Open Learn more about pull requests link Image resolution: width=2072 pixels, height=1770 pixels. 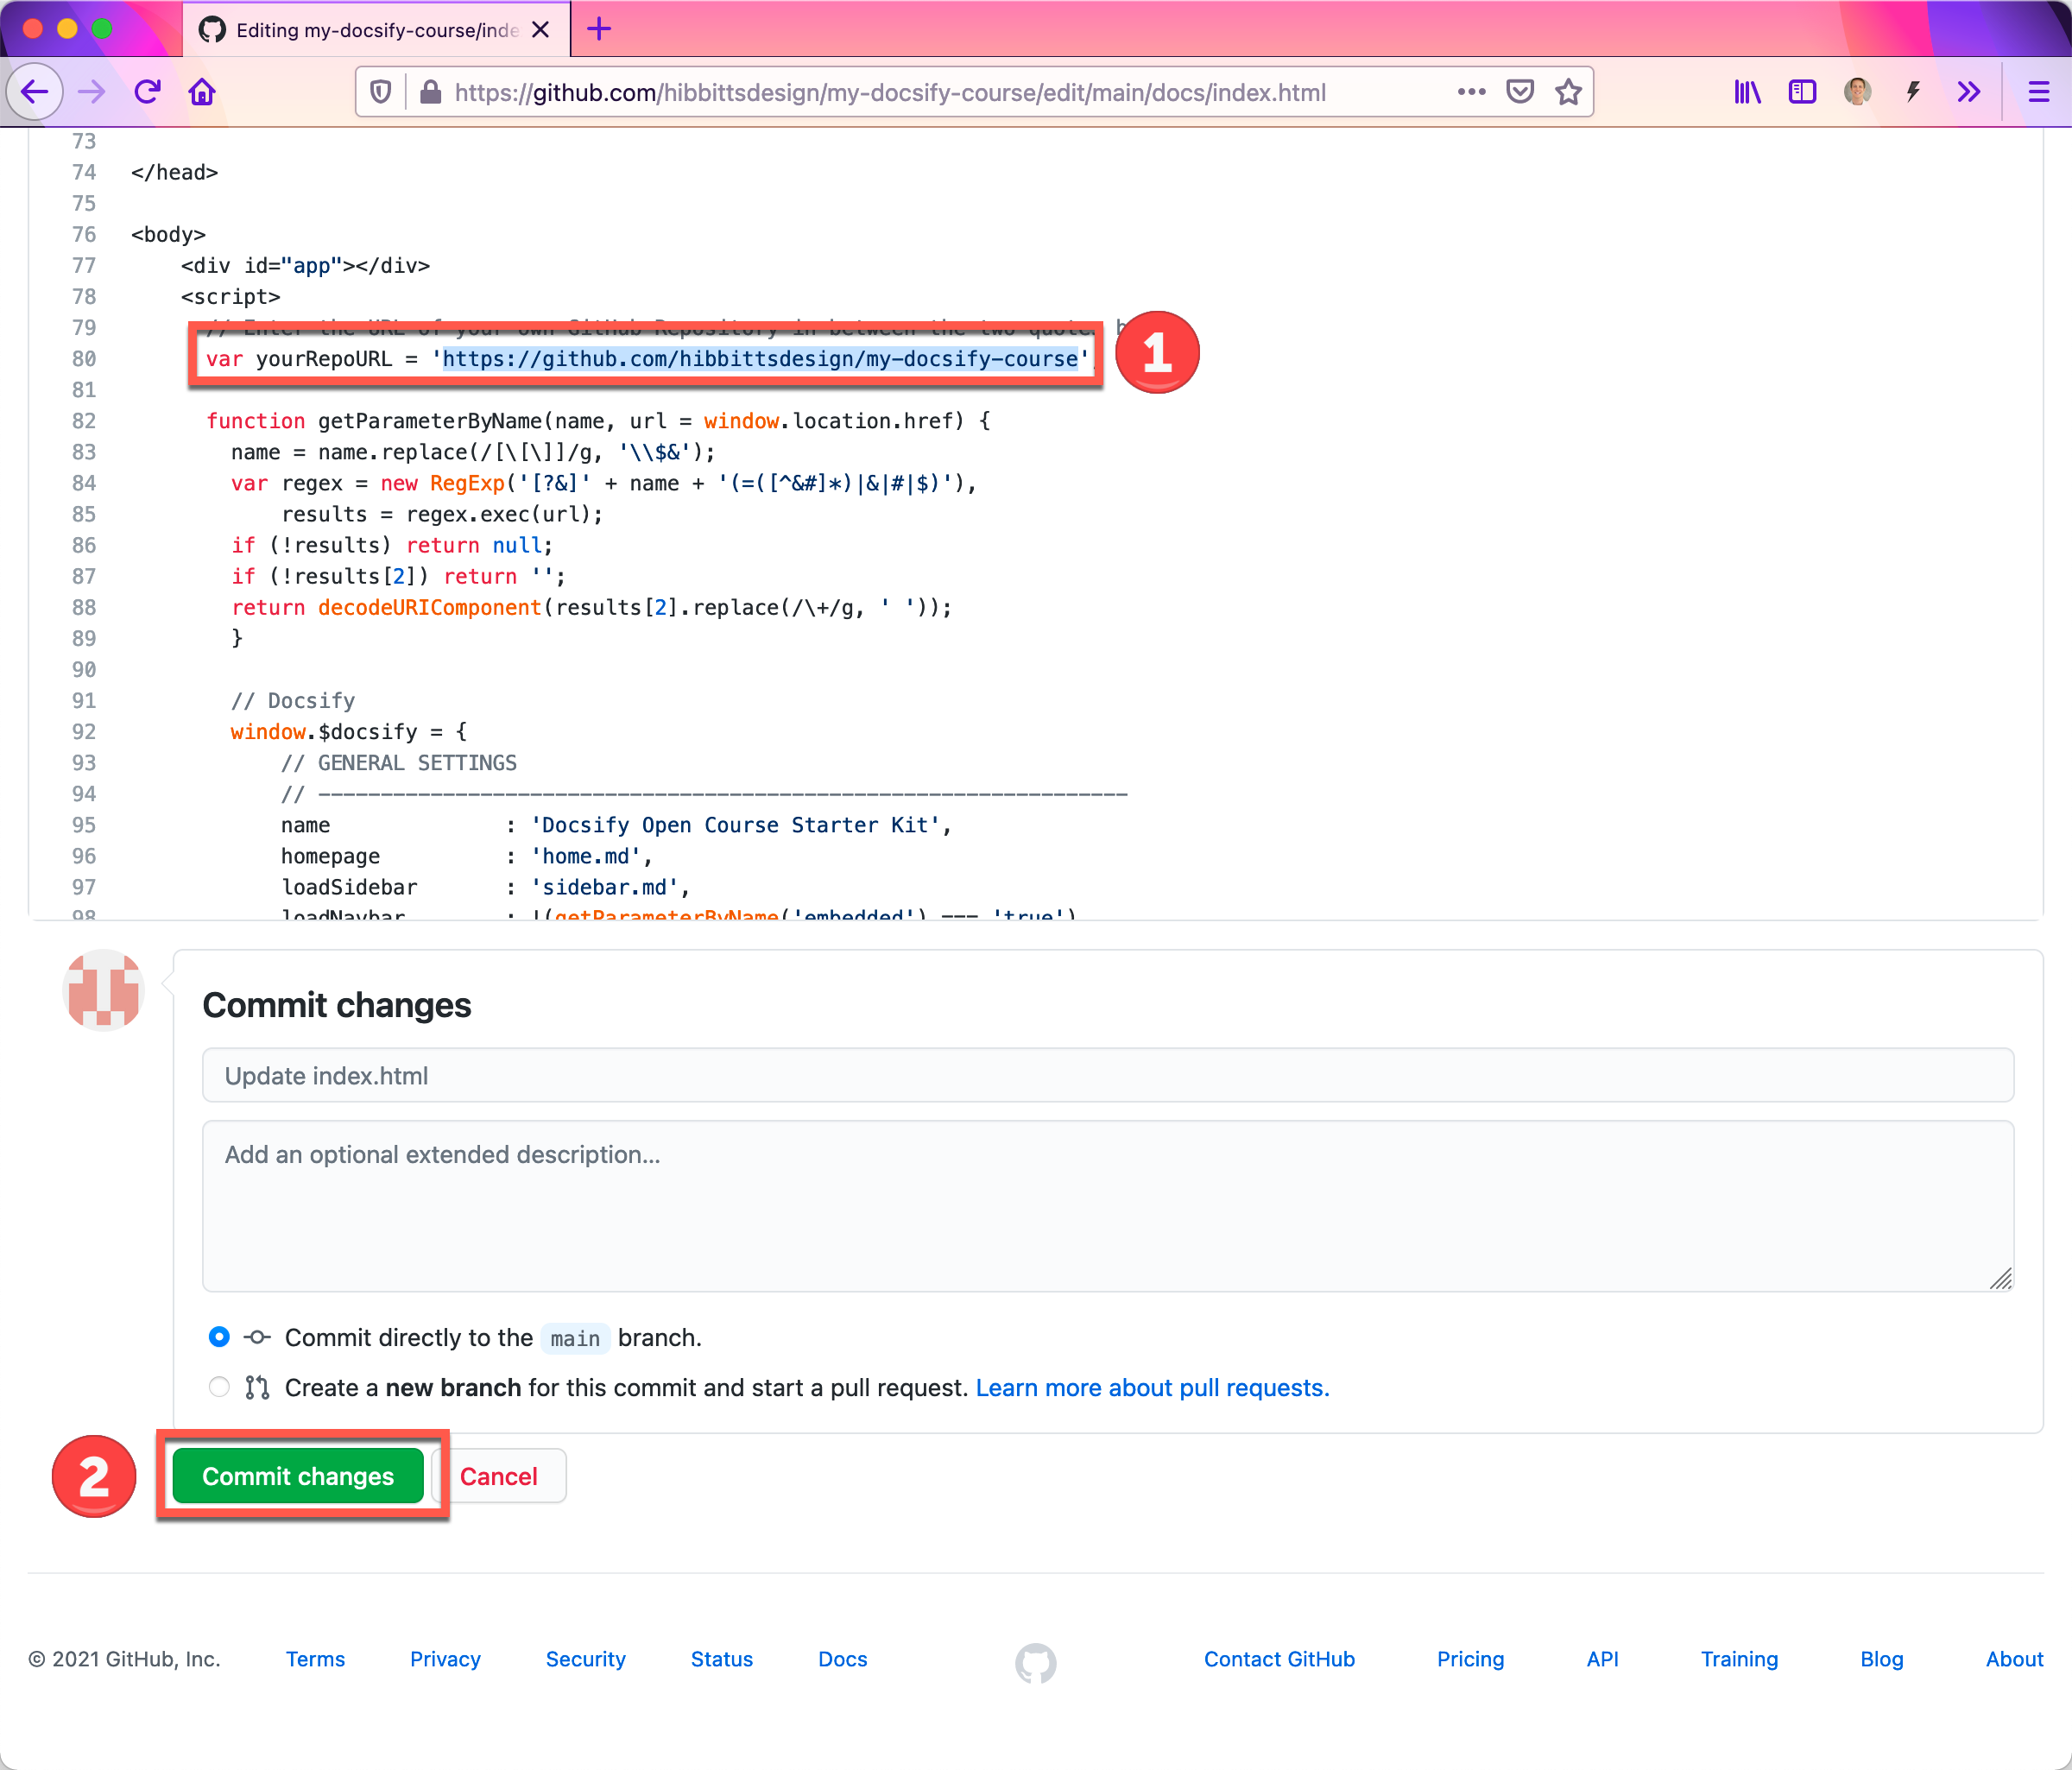tap(1151, 1387)
